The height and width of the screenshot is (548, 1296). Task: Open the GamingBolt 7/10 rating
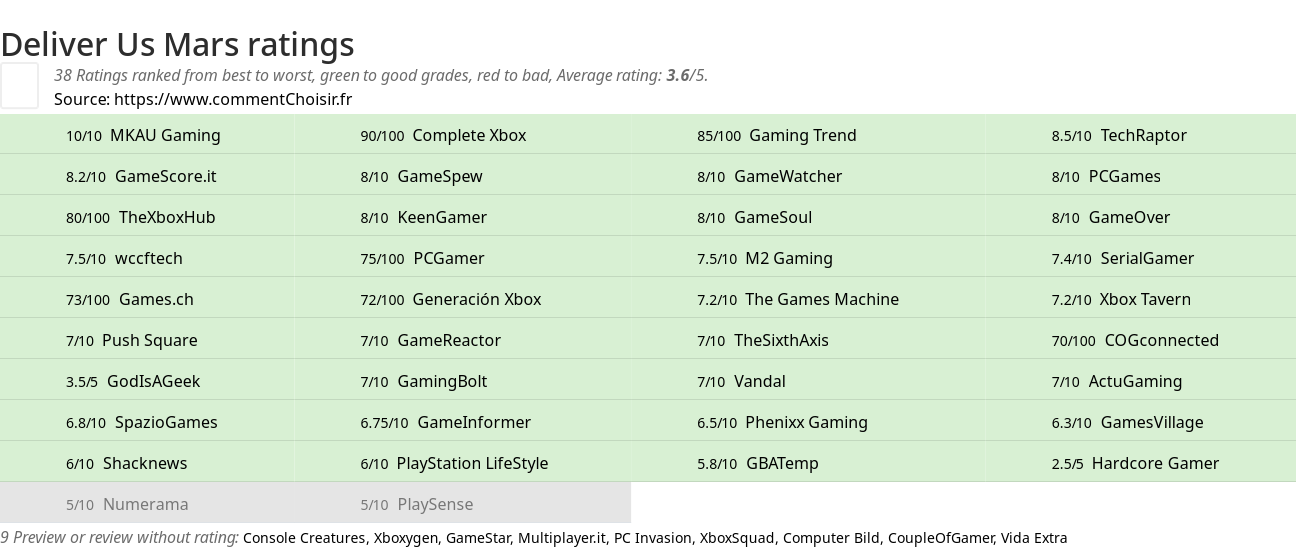424,381
